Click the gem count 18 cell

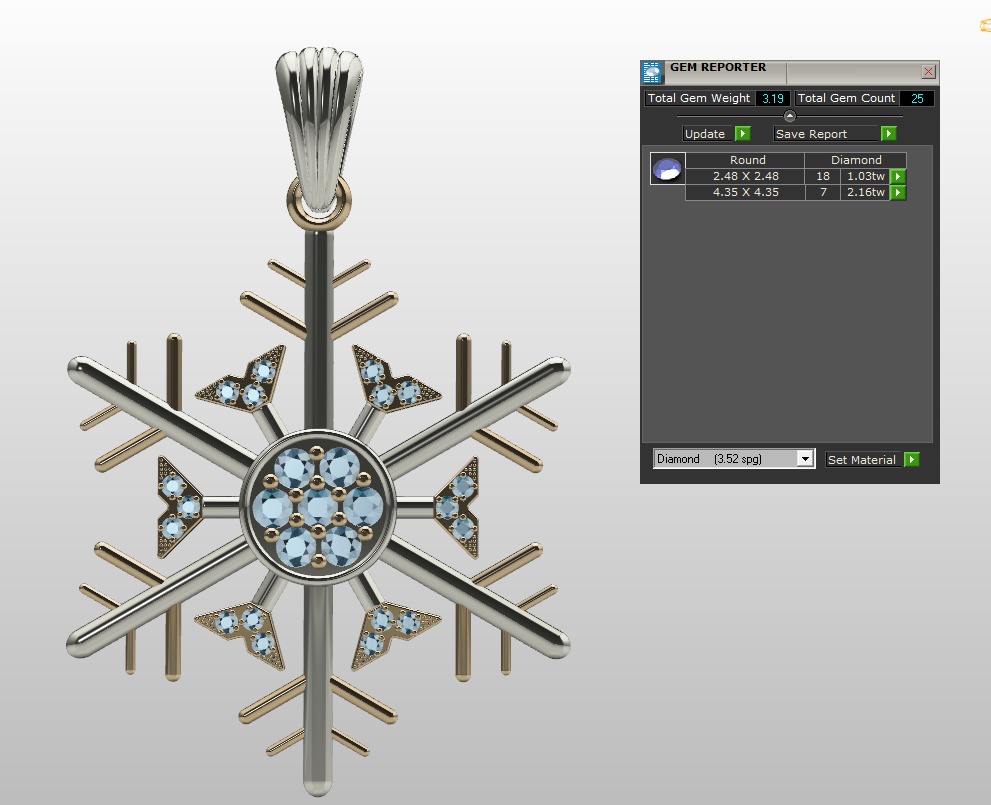point(823,176)
